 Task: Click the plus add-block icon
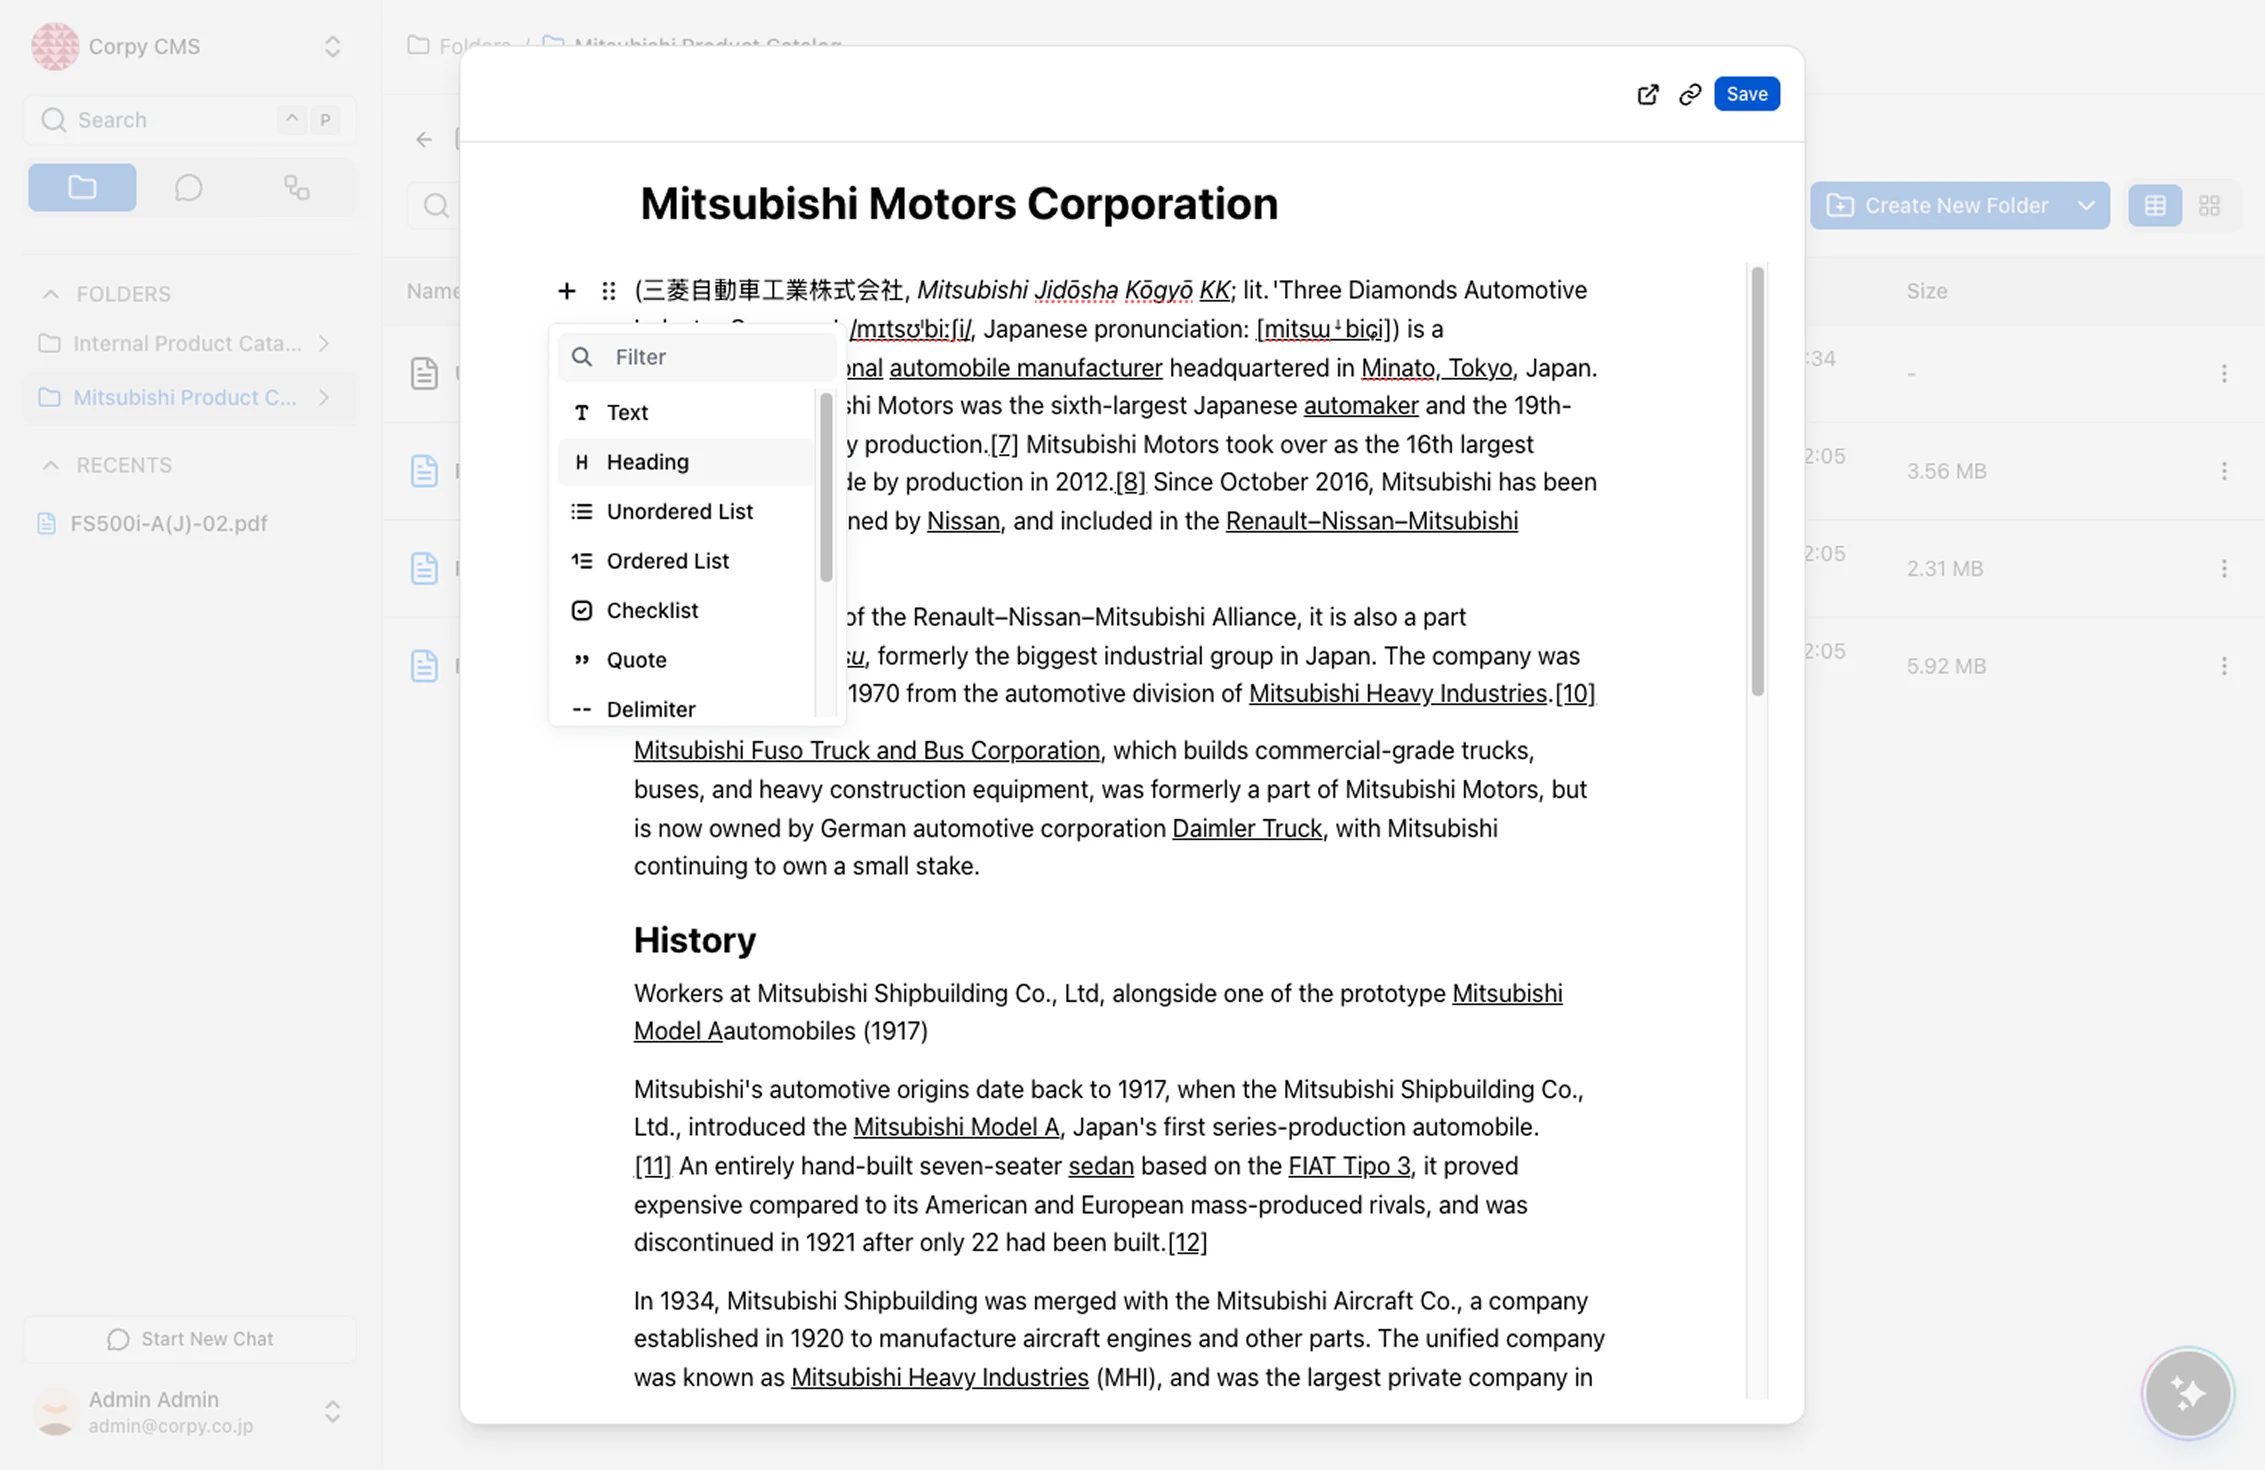click(x=567, y=291)
